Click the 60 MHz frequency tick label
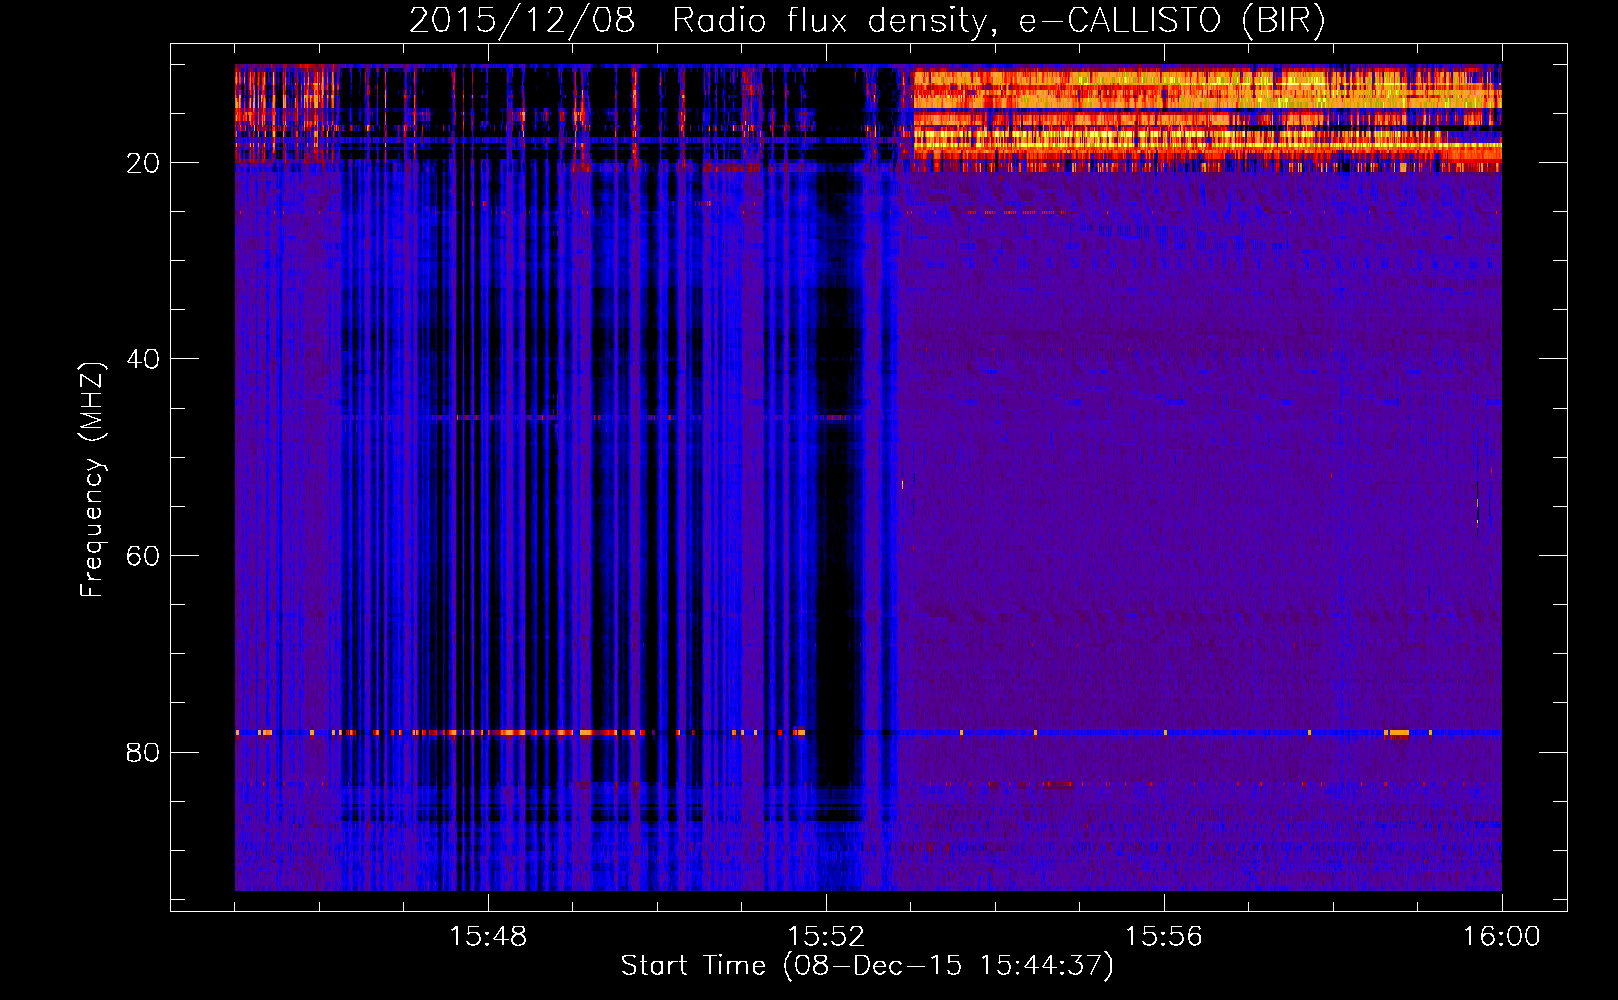The image size is (1618, 1000). pyautogui.click(x=144, y=556)
